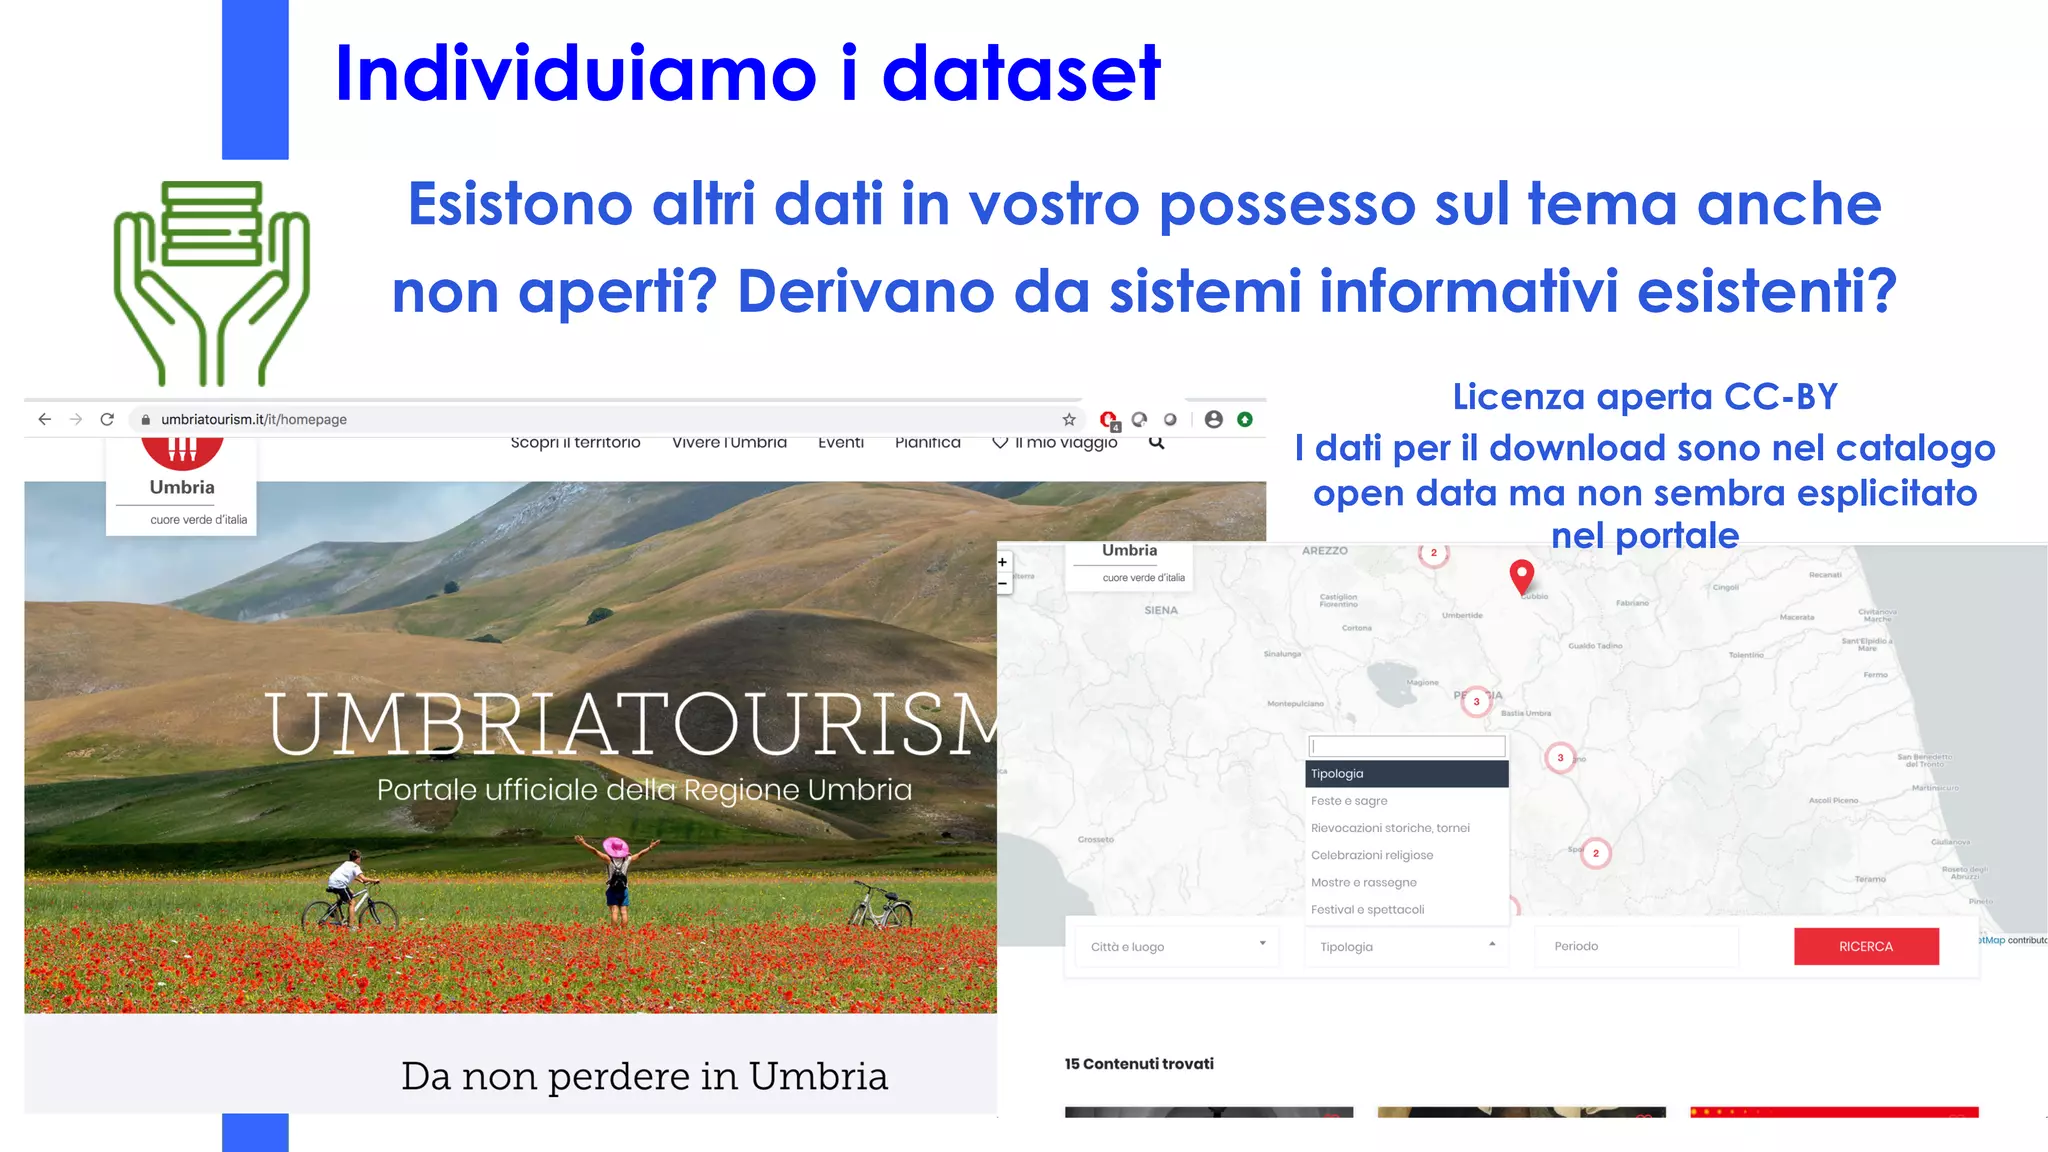
Task: Click the green browser extension icon
Action: click(x=1245, y=419)
